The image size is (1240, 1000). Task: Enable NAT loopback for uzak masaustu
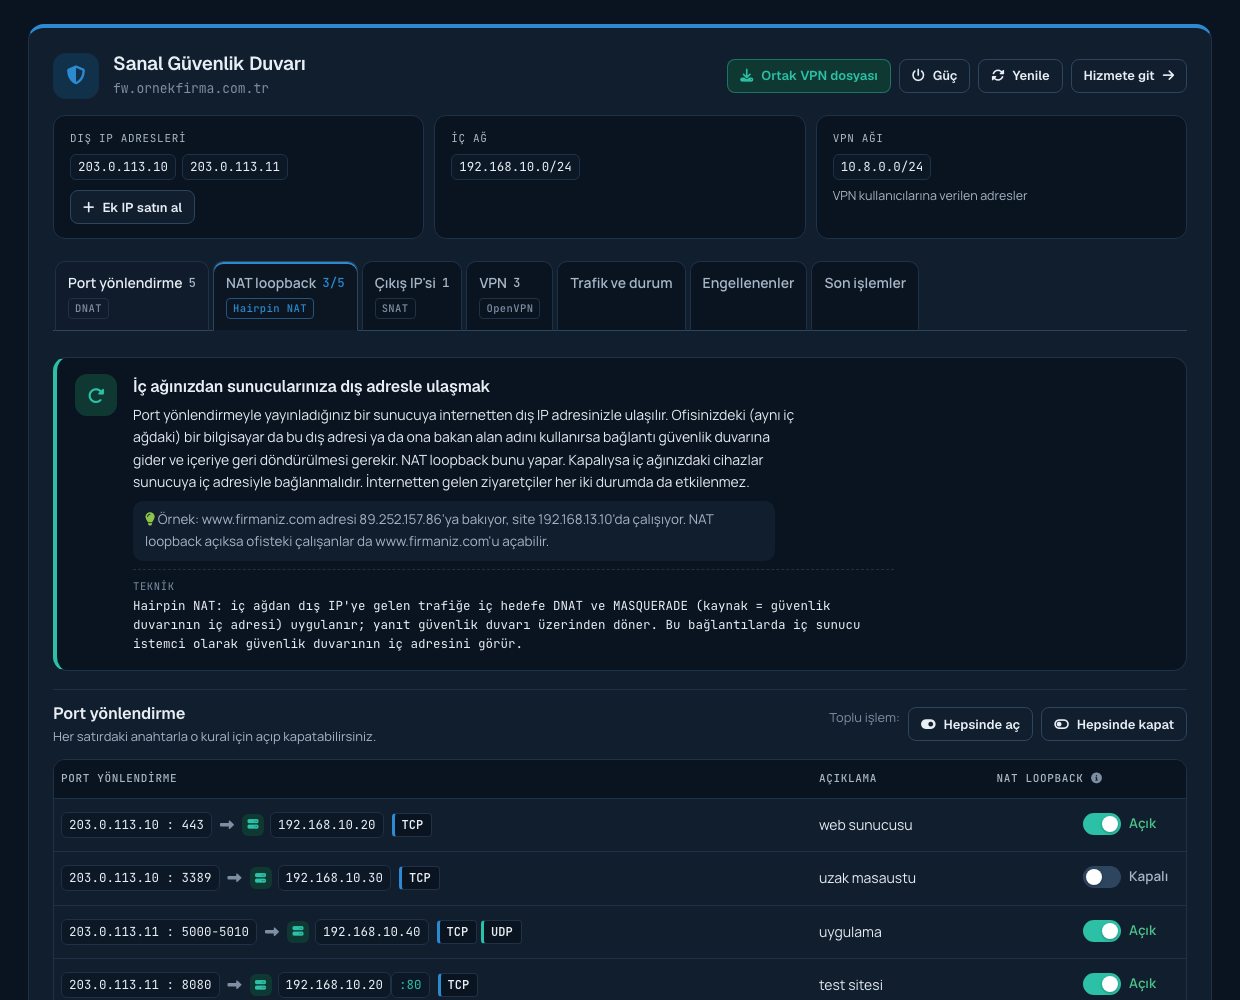coord(1102,877)
